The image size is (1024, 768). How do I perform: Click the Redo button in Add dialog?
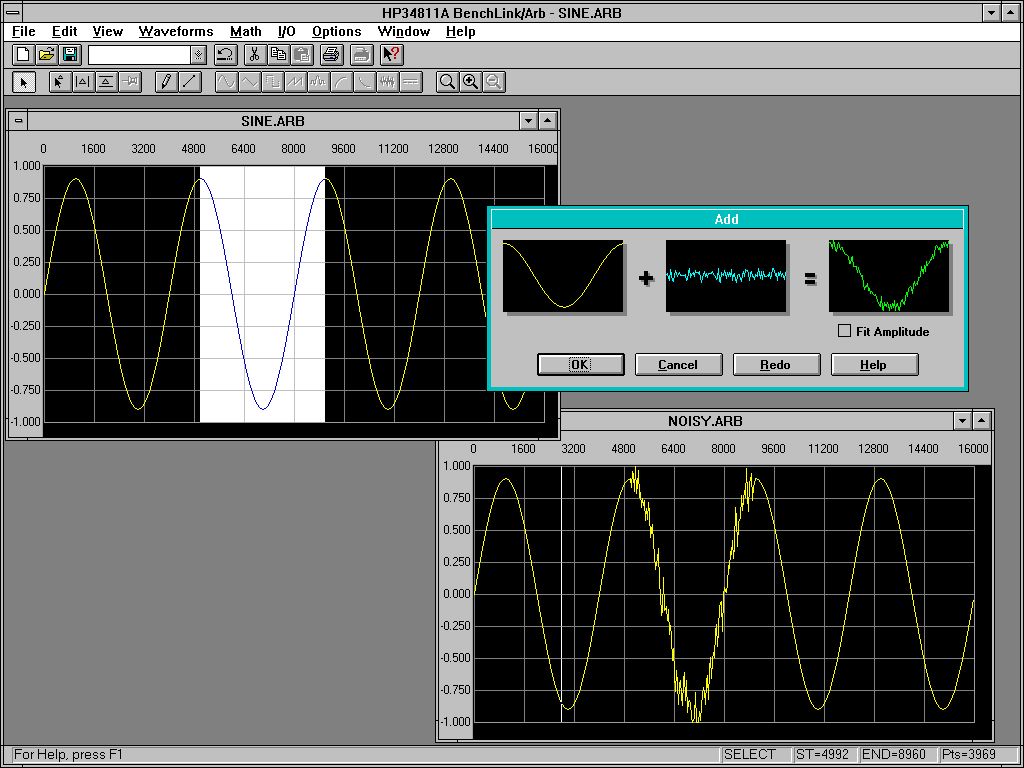(776, 364)
